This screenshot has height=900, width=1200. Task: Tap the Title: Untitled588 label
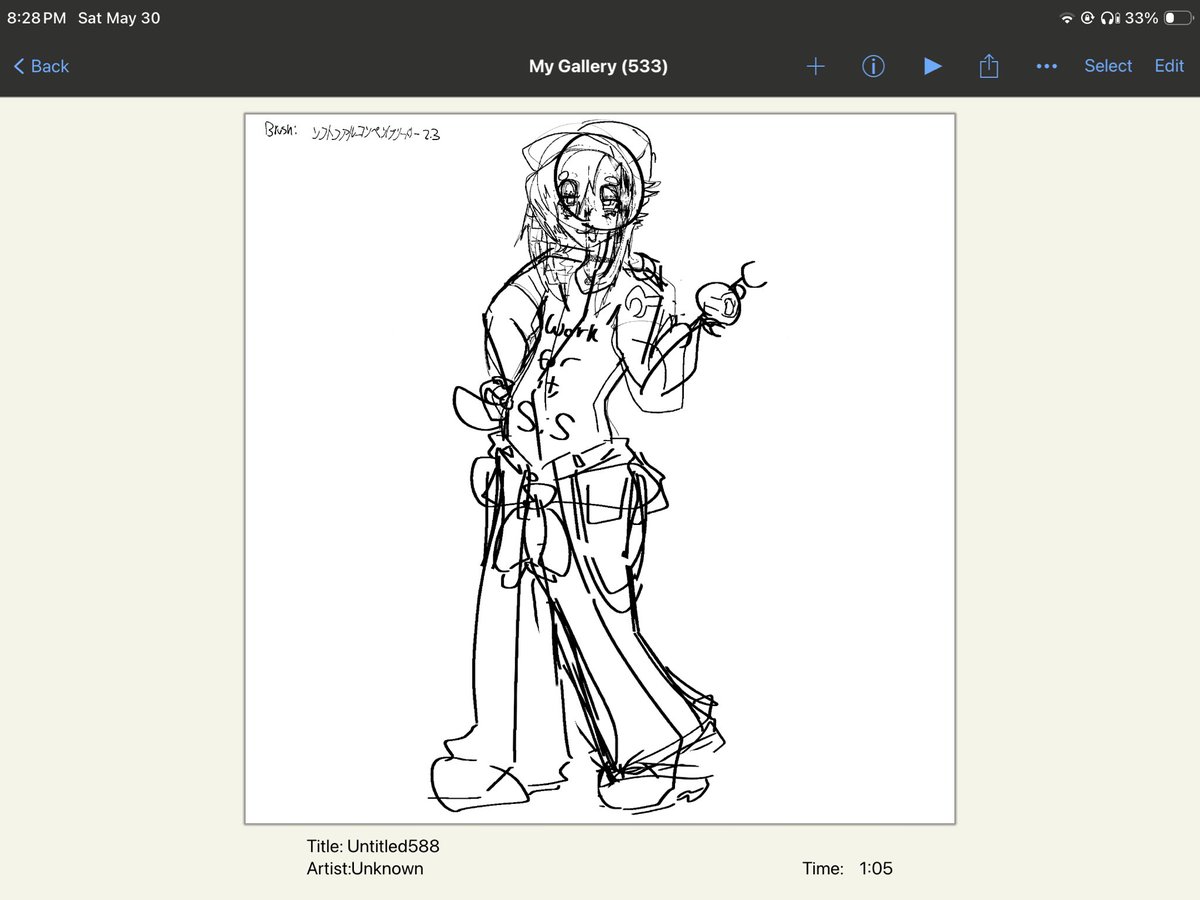pos(373,846)
